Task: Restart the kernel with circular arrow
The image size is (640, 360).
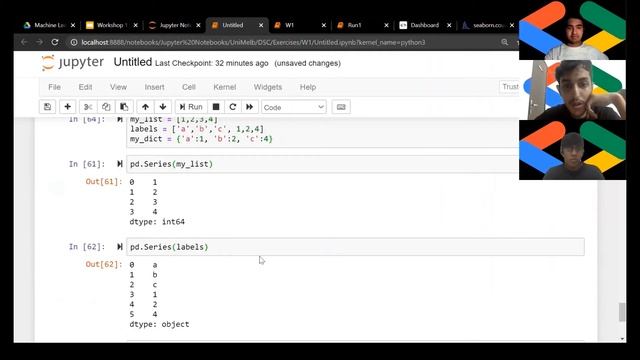Action: [233, 107]
